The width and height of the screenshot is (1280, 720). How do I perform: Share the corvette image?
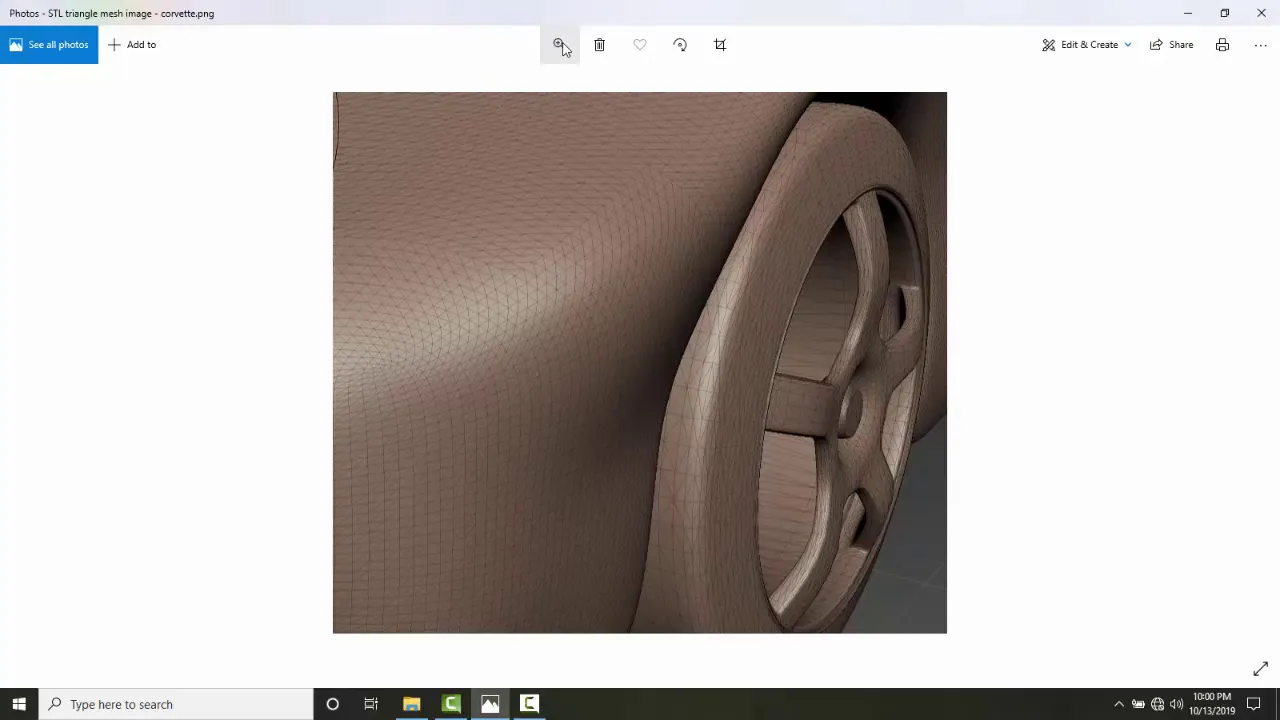tap(1171, 44)
